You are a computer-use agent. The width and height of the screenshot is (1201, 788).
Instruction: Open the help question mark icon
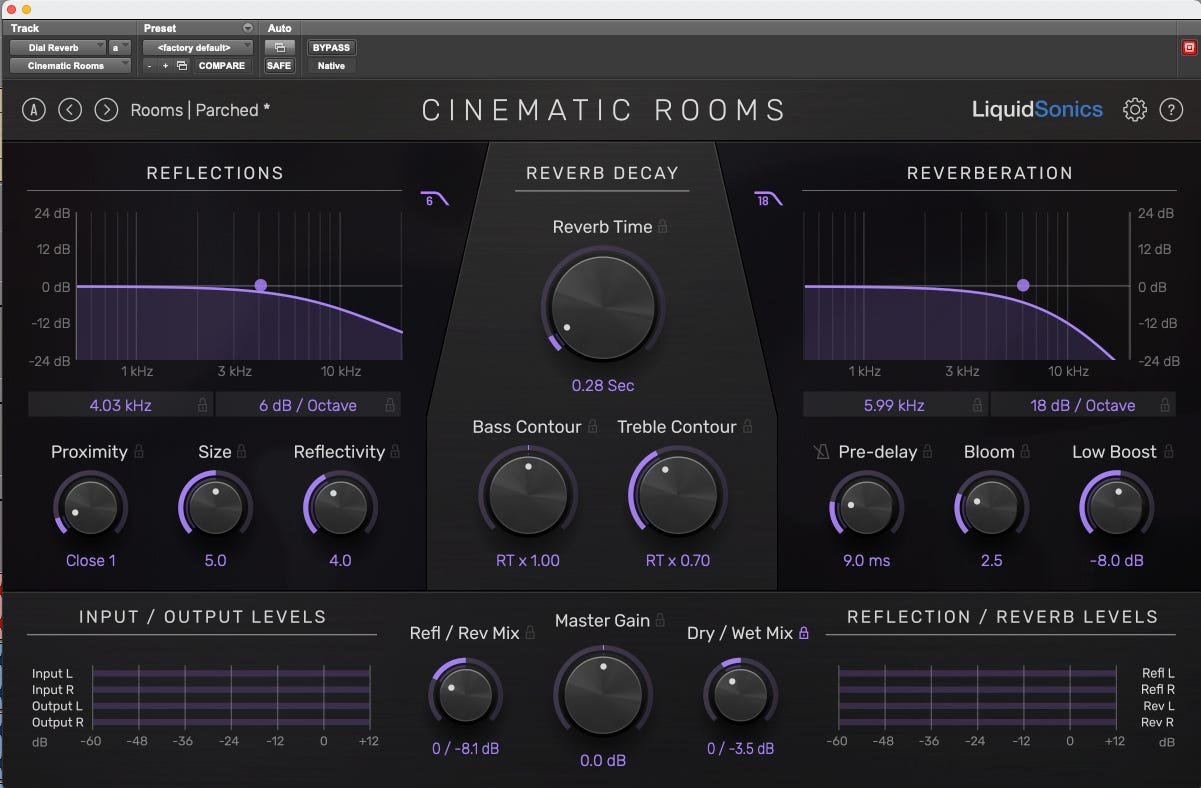pyautogui.click(x=1171, y=110)
